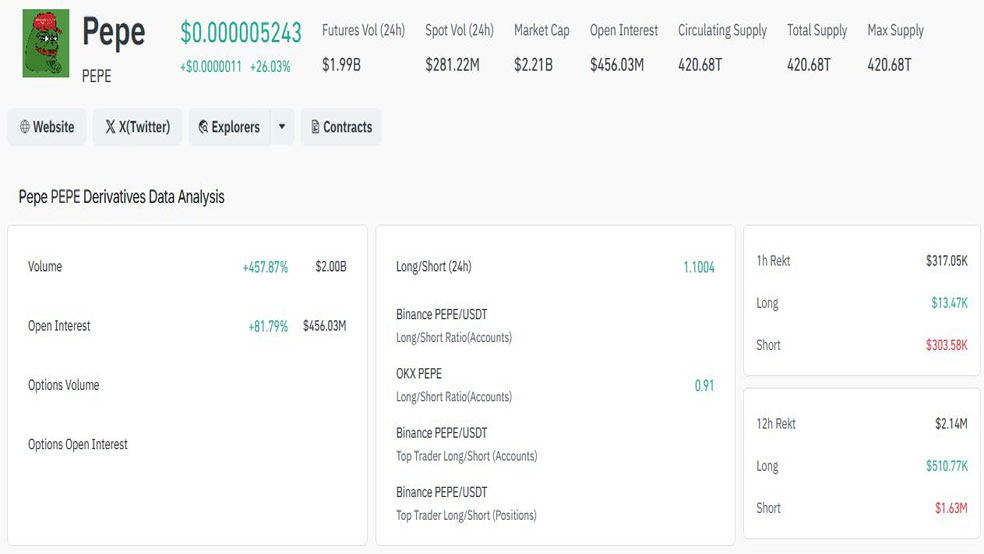Click the X logo icon for Twitter
This screenshot has height=554, width=984.
[110, 128]
